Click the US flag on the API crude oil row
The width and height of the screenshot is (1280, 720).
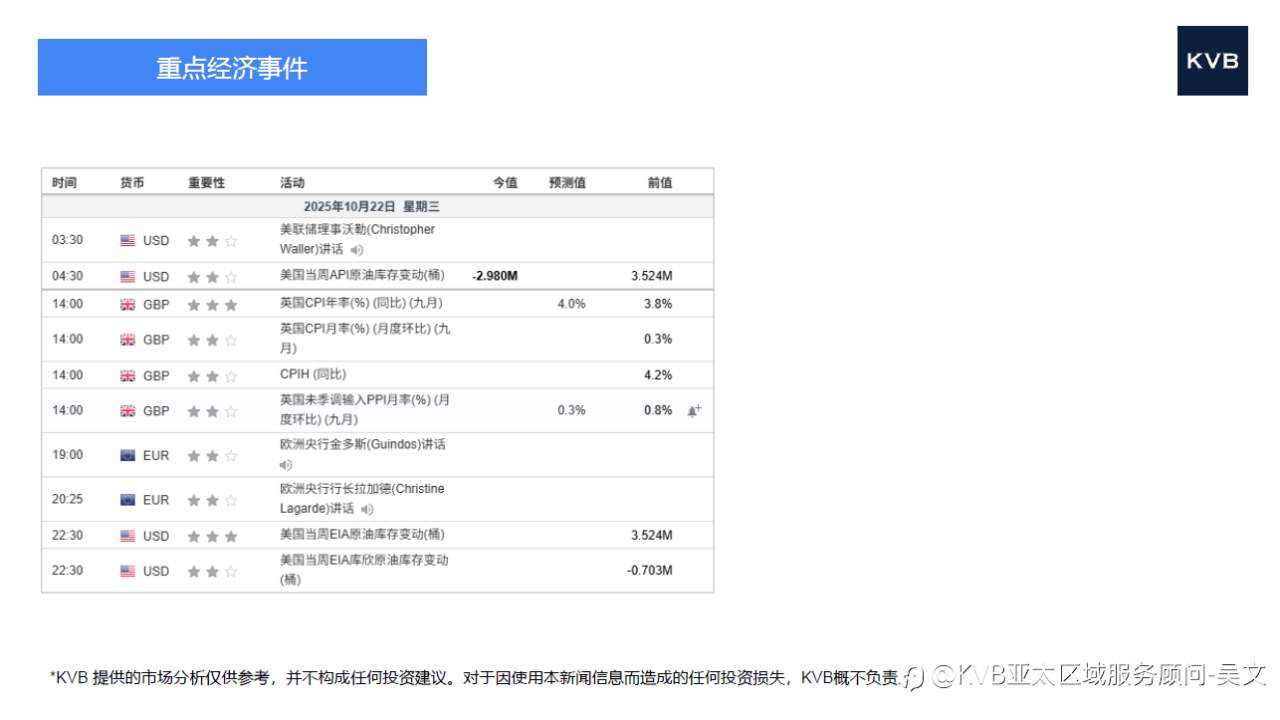click(127, 276)
